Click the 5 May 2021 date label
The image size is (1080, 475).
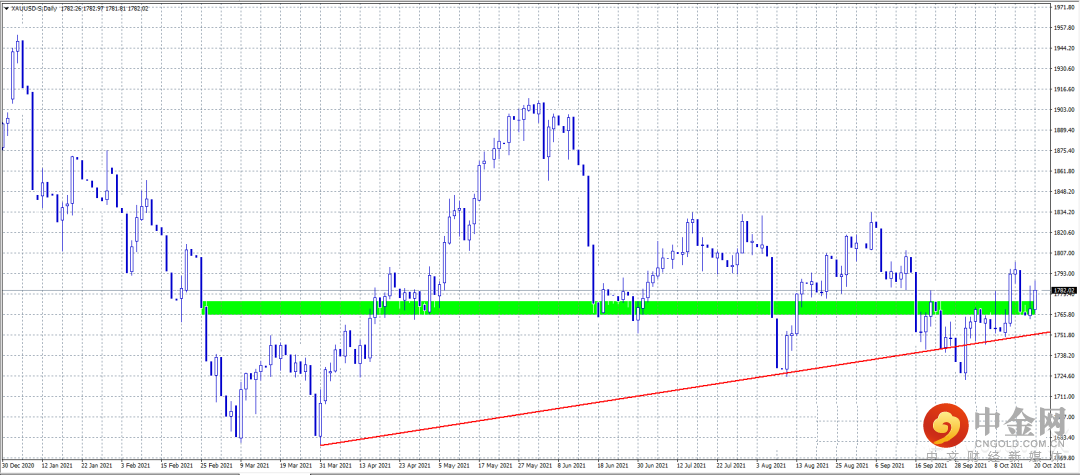pyautogui.click(x=455, y=466)
